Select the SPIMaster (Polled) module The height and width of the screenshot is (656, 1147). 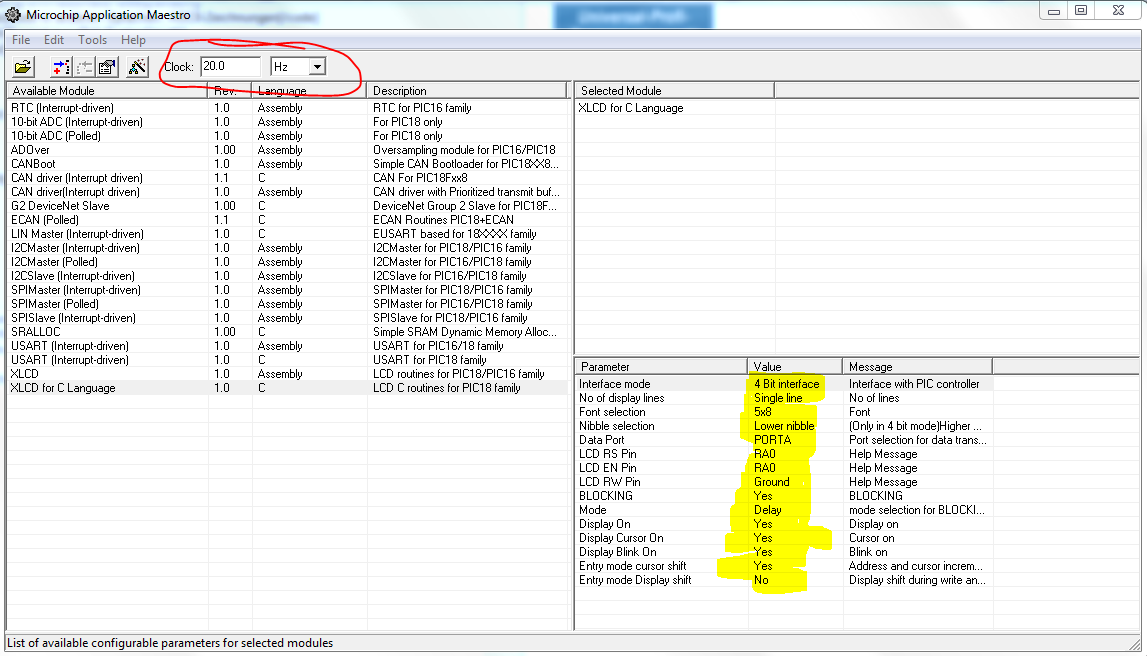(287, 304)
